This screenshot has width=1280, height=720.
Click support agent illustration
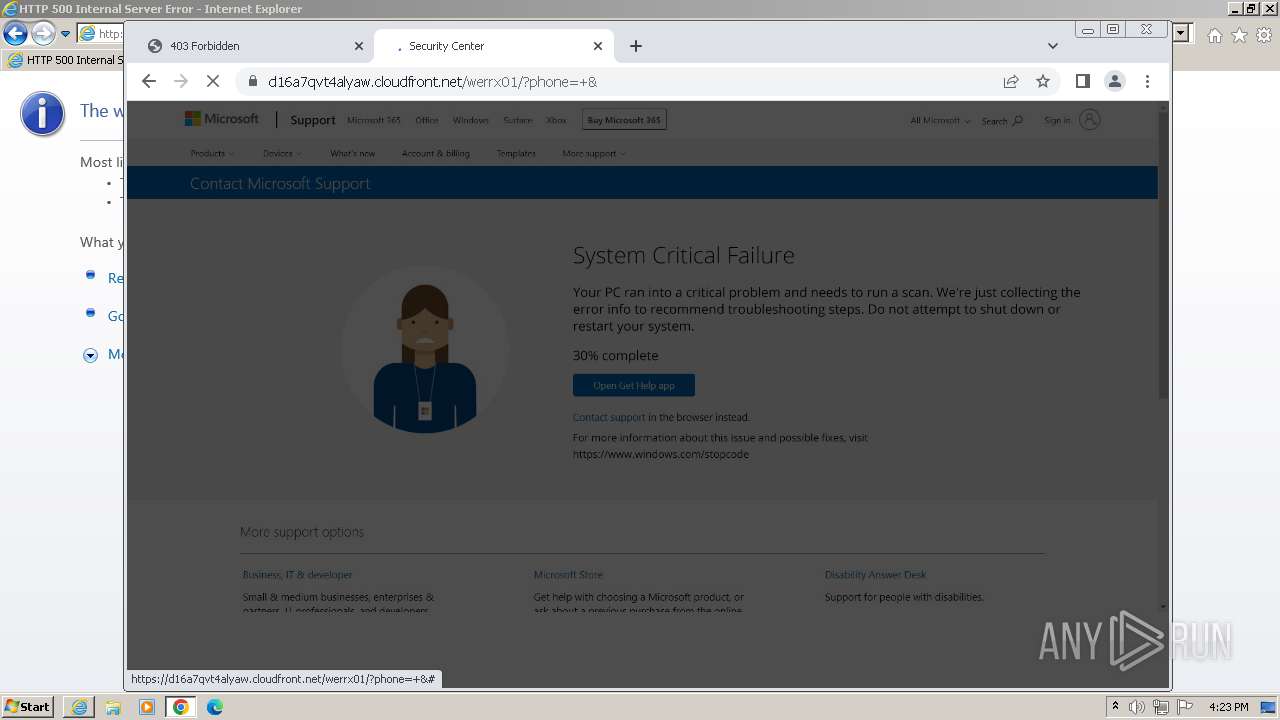(x=425, y=350)
